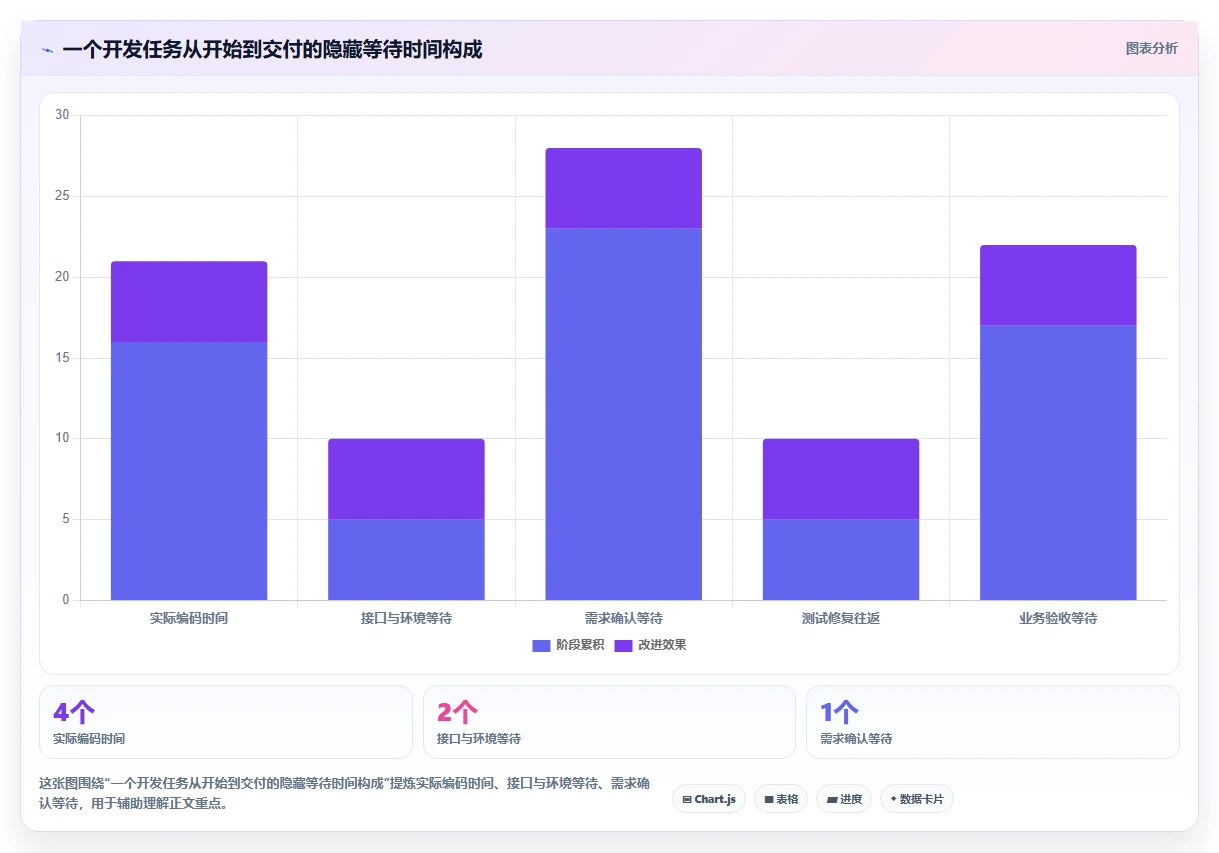Screen dimensions: 1219x853
Task: Click the y-axis value 5
Action: pyautogui.click(x=66, y=519)
